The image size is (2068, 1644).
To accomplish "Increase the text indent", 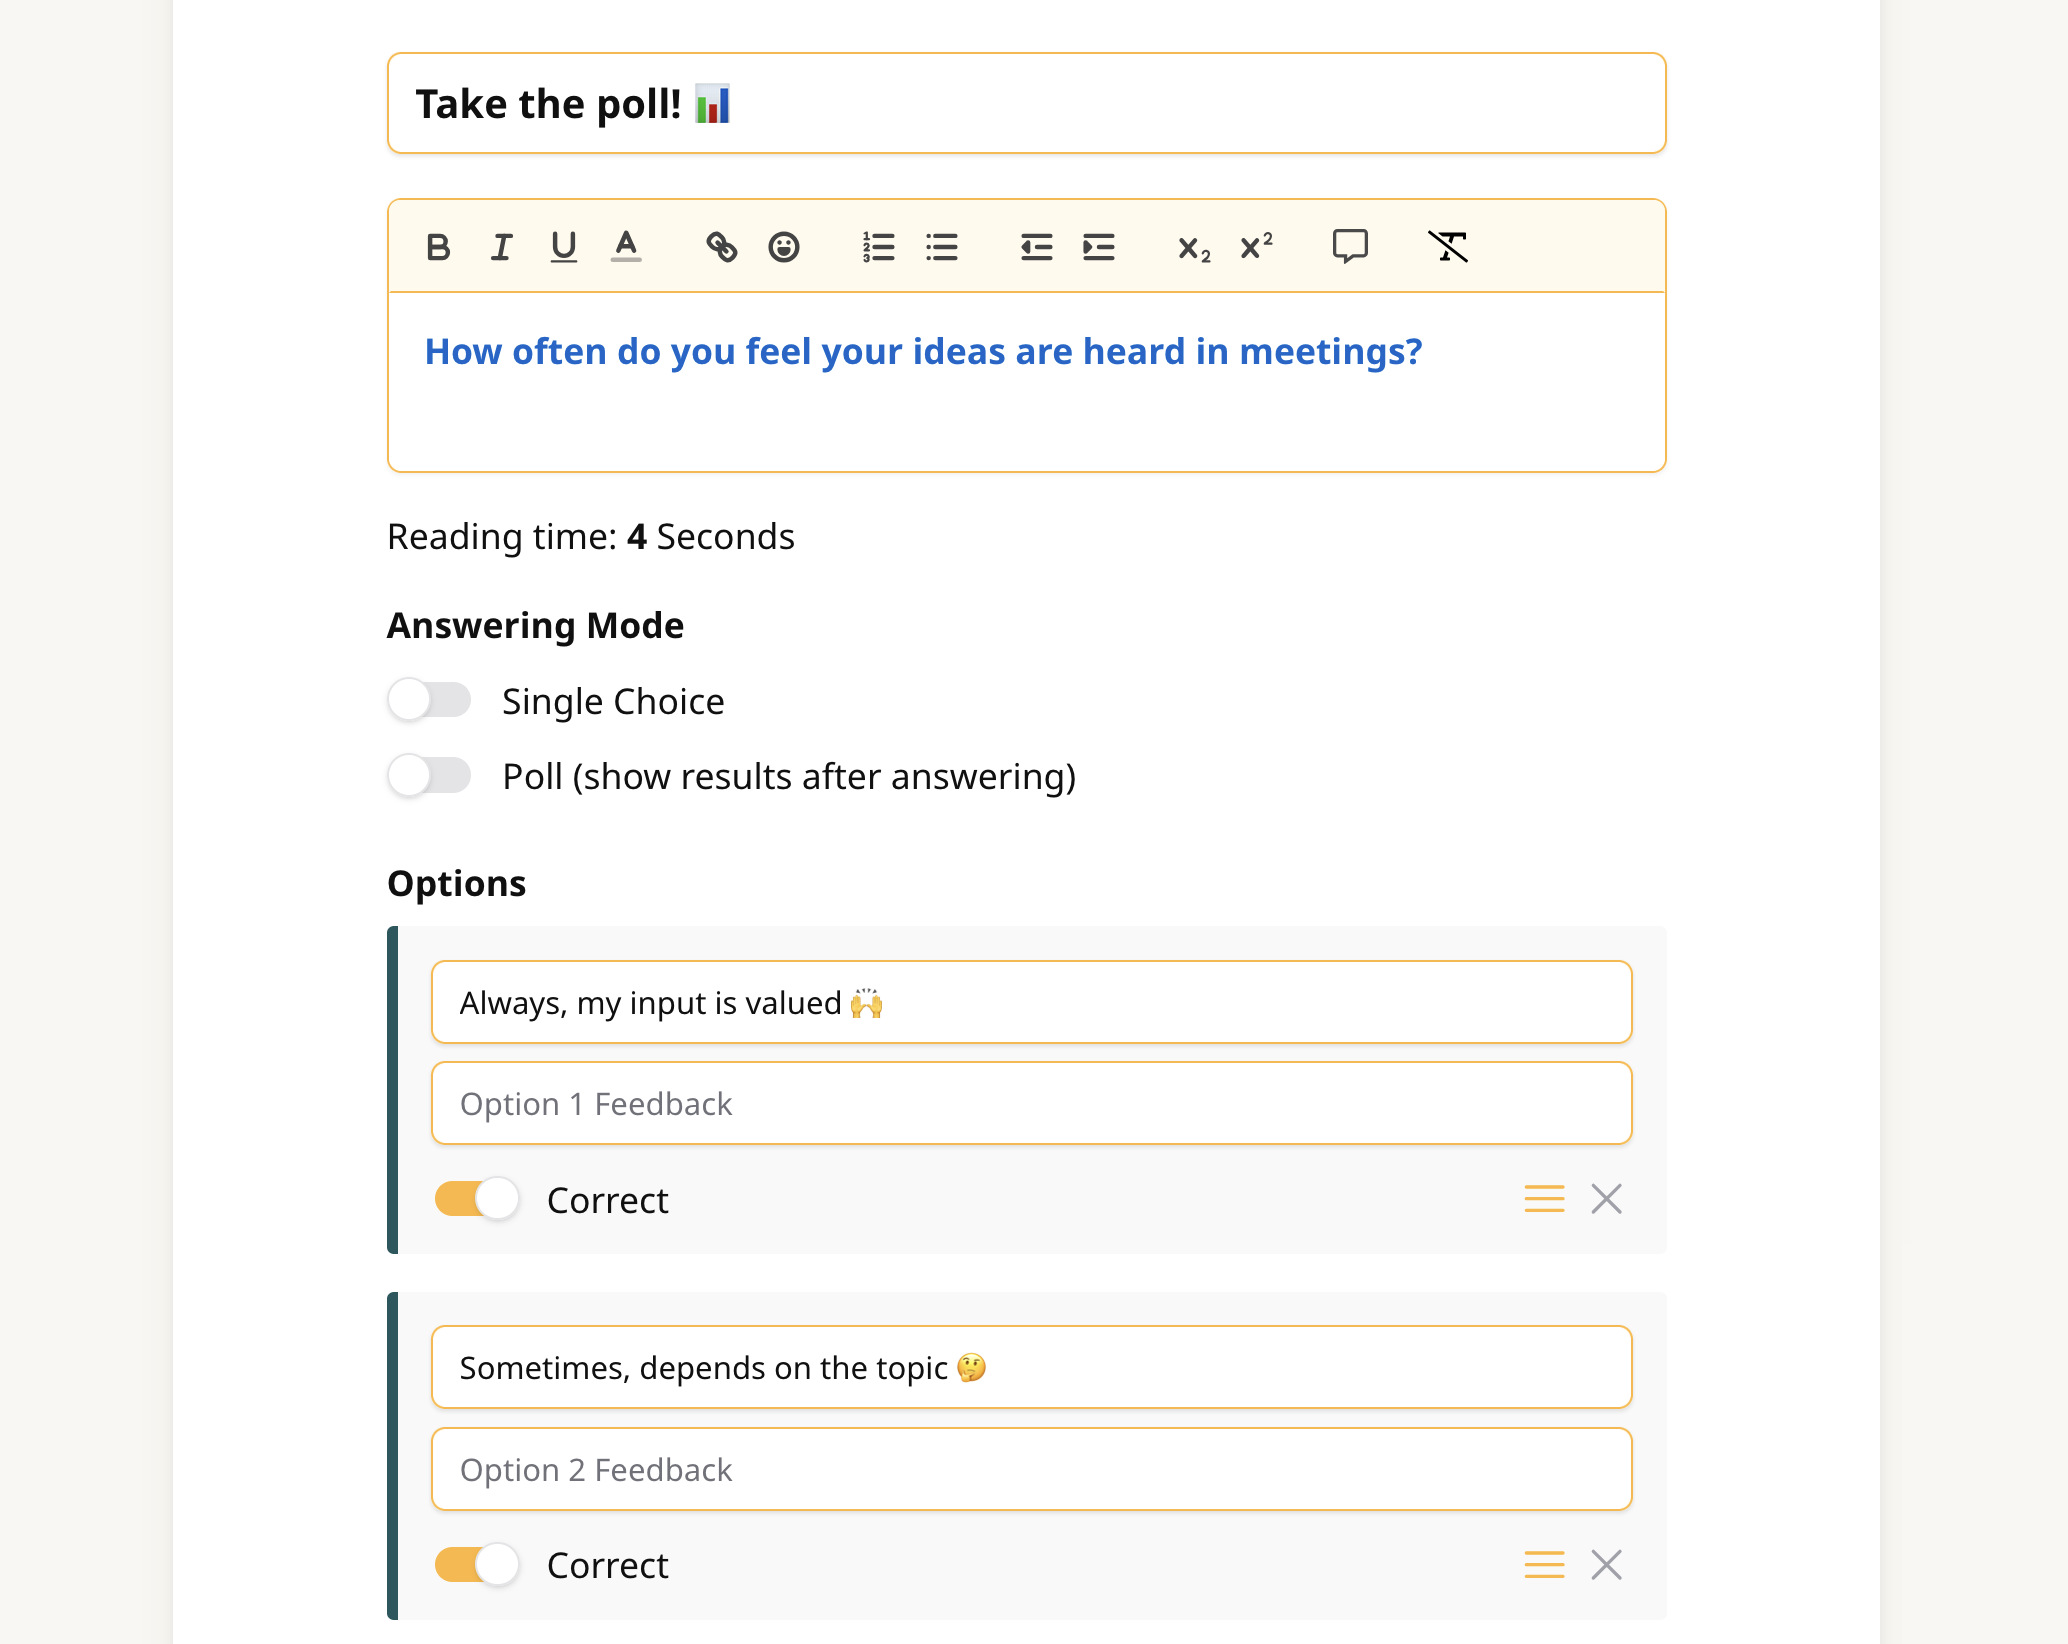I will 1099,247.
